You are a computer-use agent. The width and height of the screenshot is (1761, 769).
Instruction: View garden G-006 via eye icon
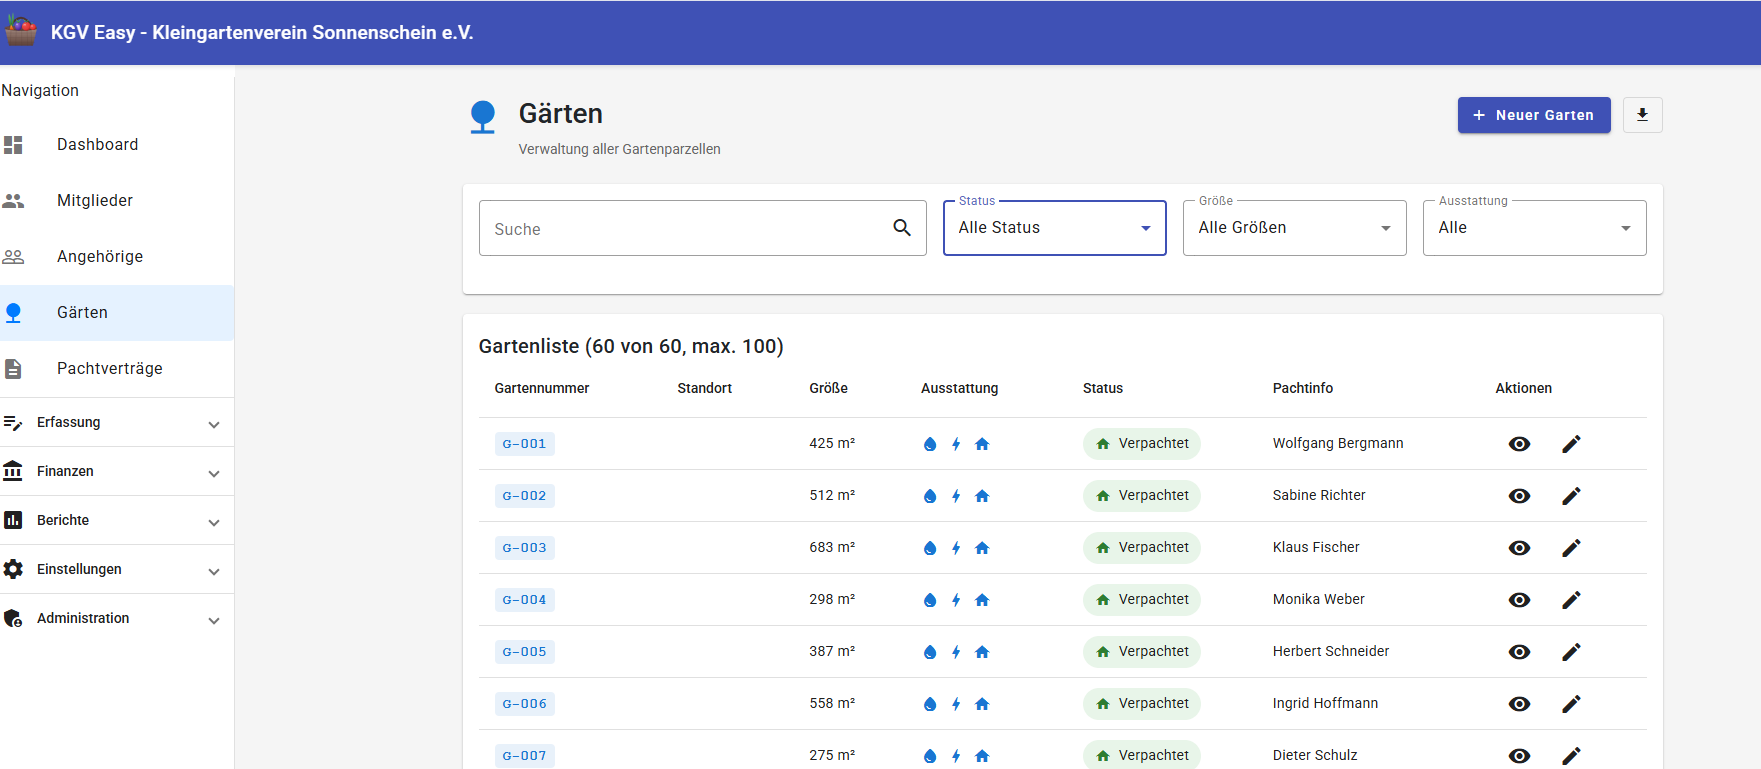tap(1519, 704)
